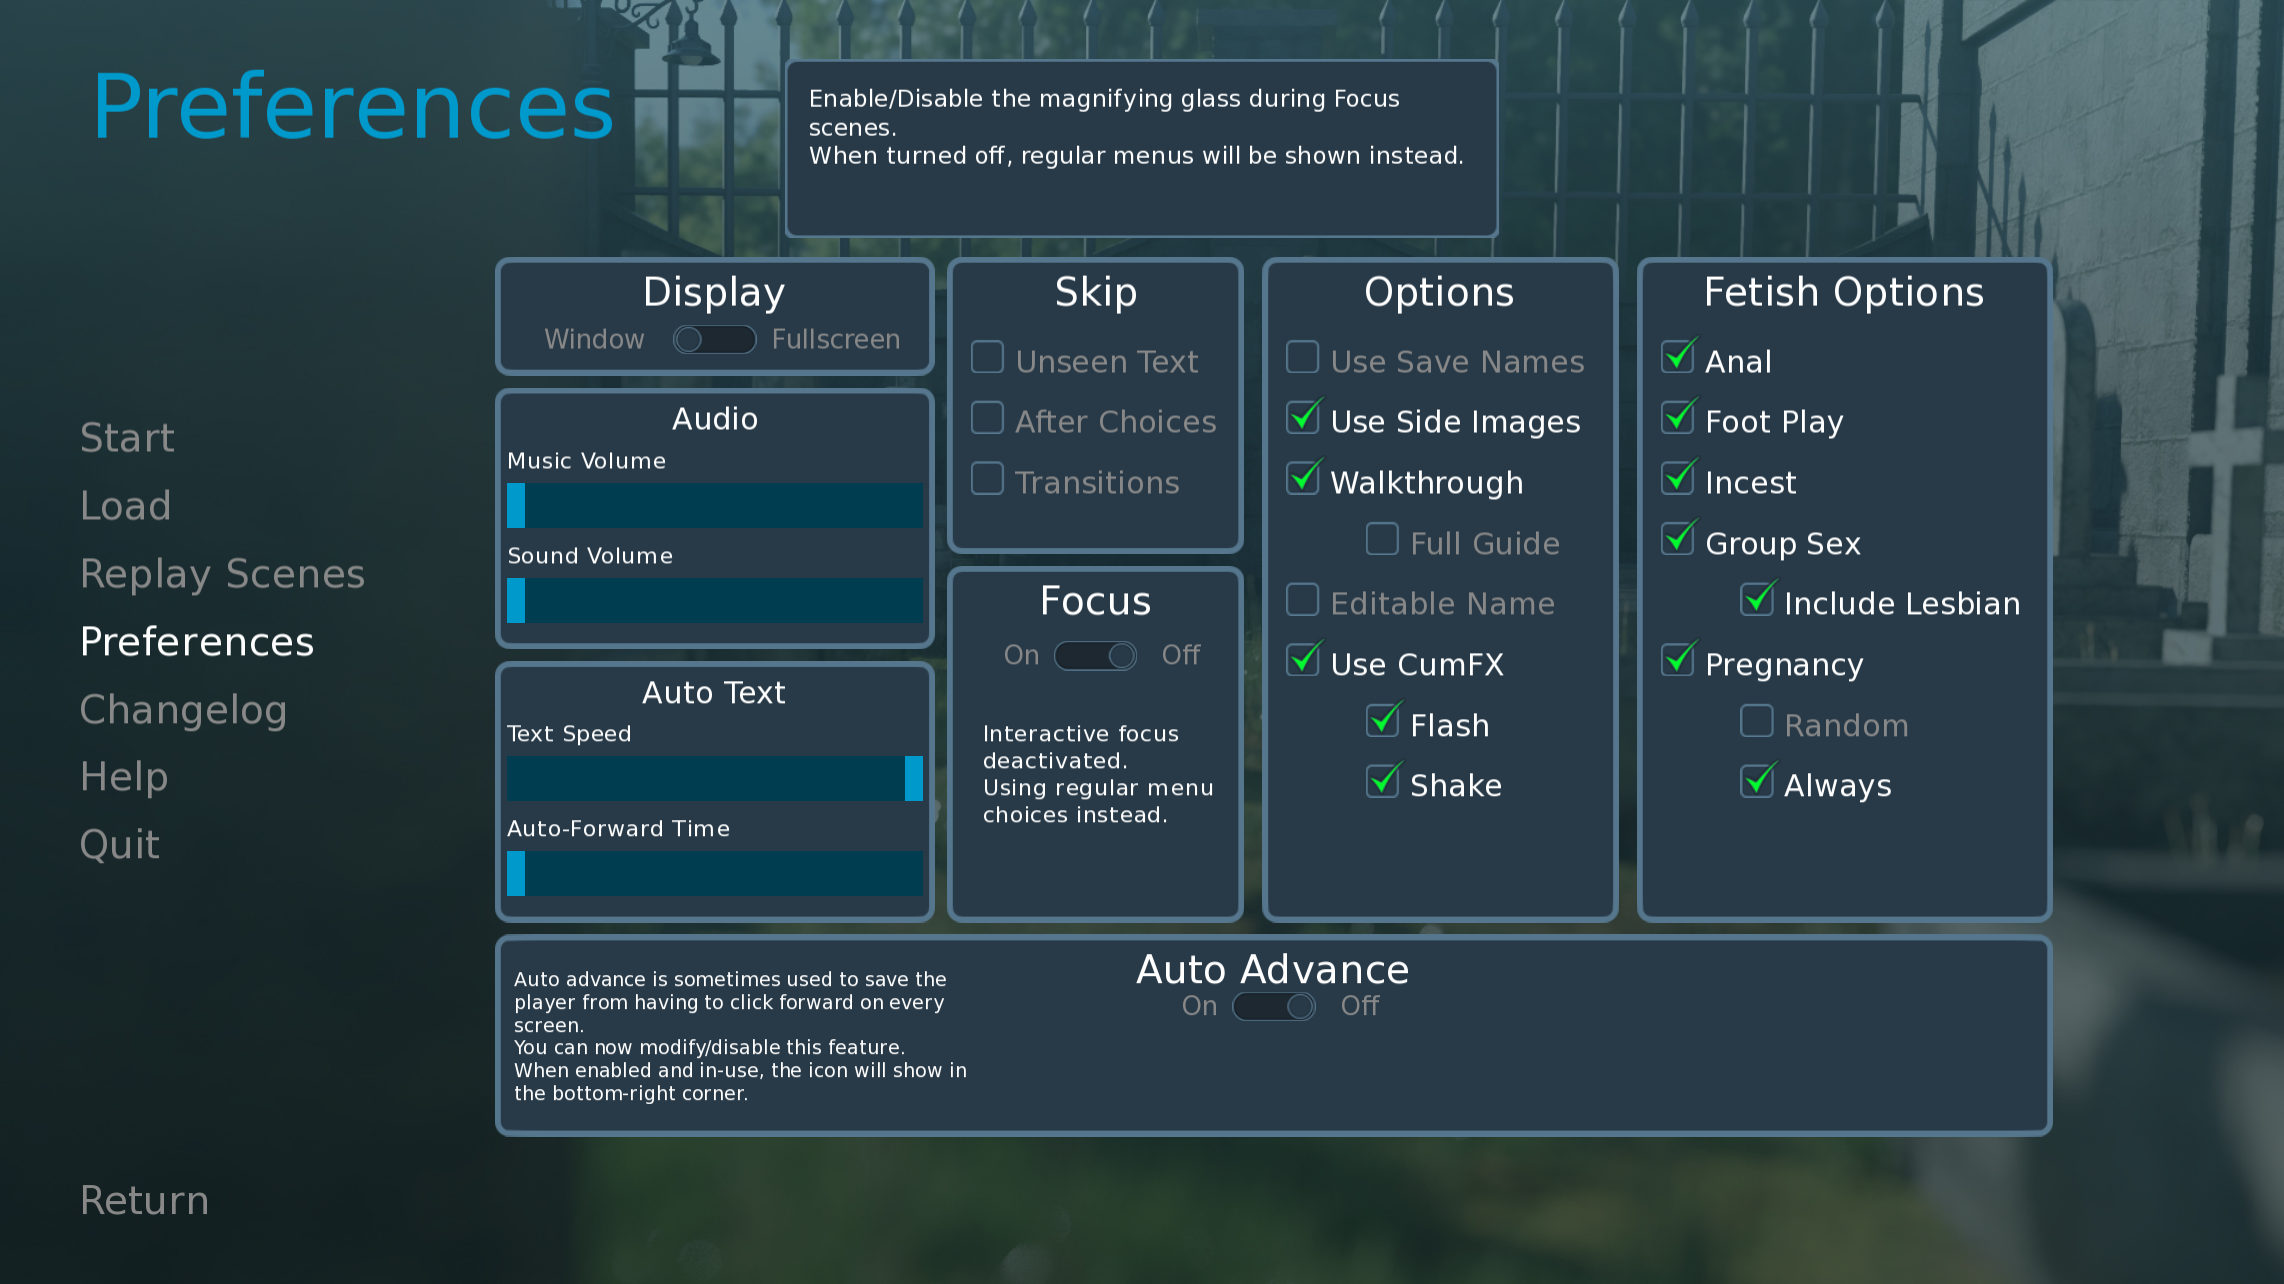Screen dimensions: 2284x1284
Task: Open Replay Scenes from the menu
Action: tap(222, 574)
